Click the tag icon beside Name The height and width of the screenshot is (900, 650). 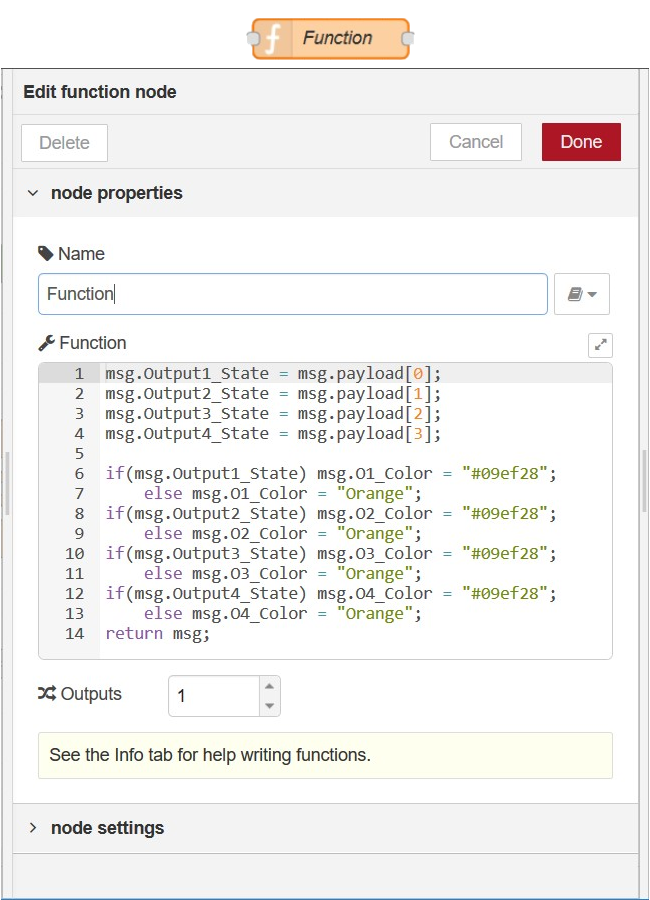[45, 254]
